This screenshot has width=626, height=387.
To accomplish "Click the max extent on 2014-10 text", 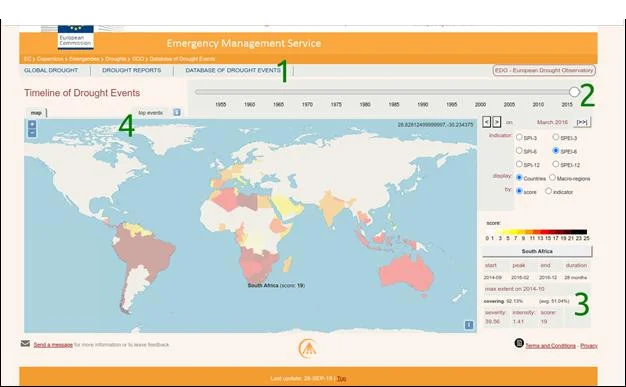I will (514, 289).
